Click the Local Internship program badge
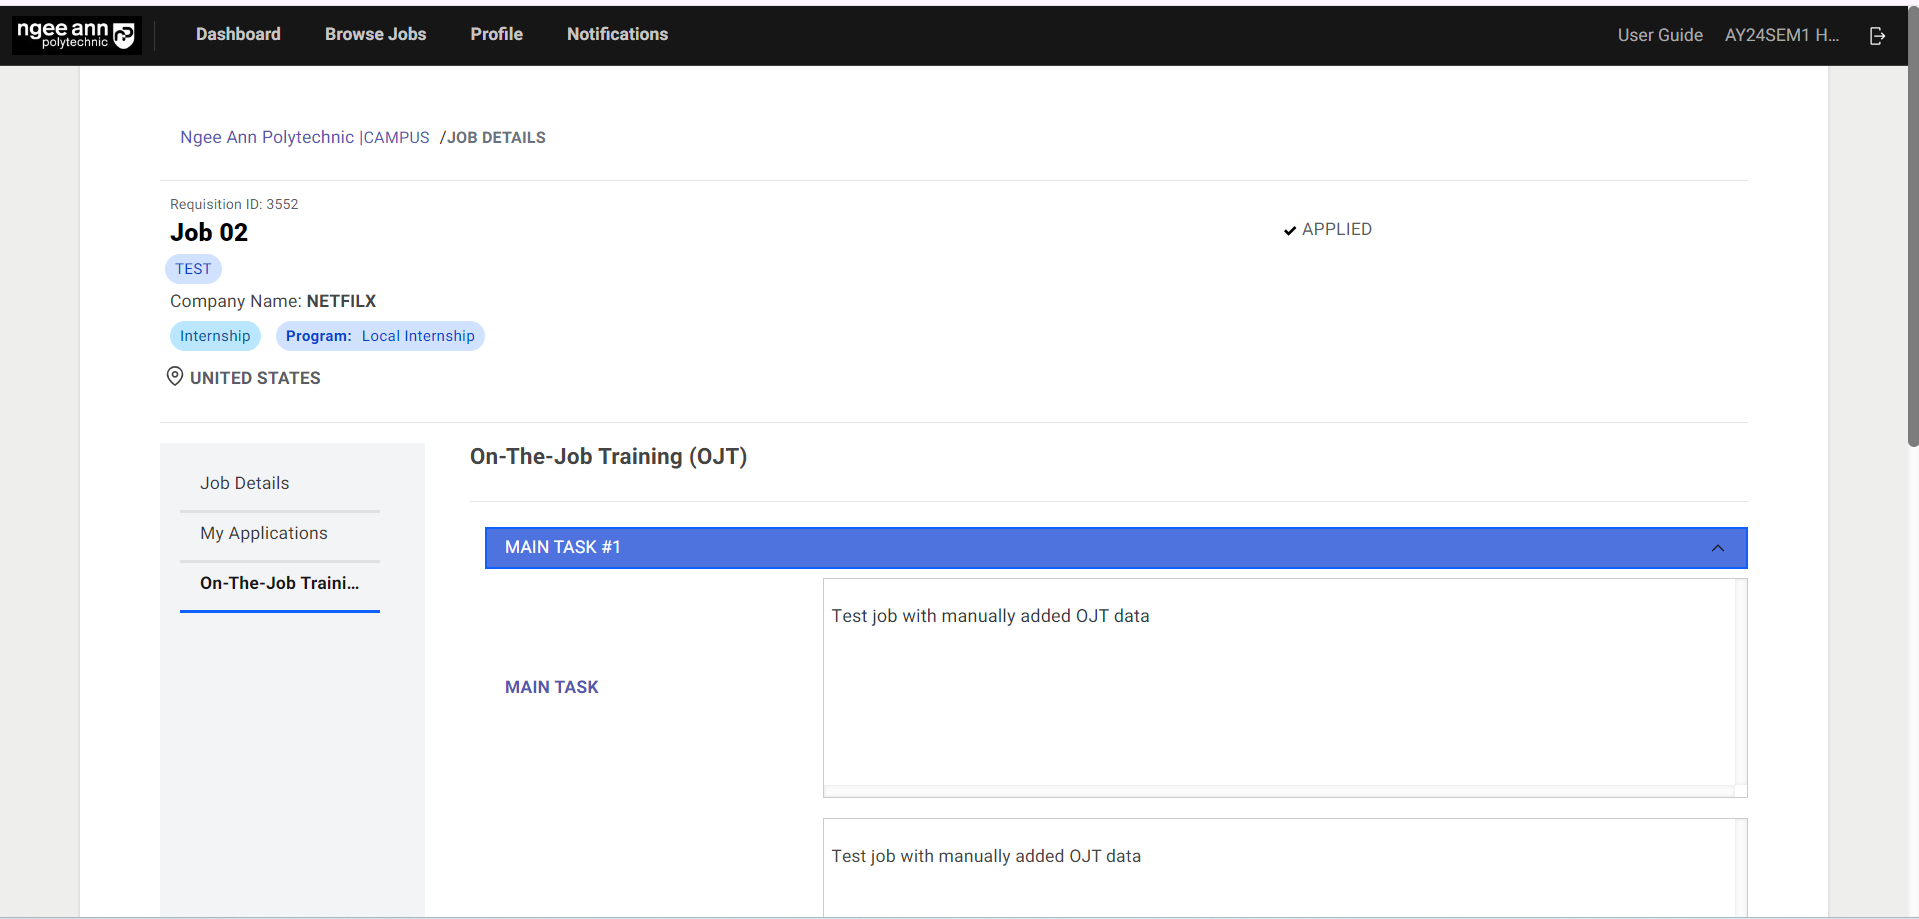The height and width of the screenshot is (919, 1919). click(x=380, y=335)
